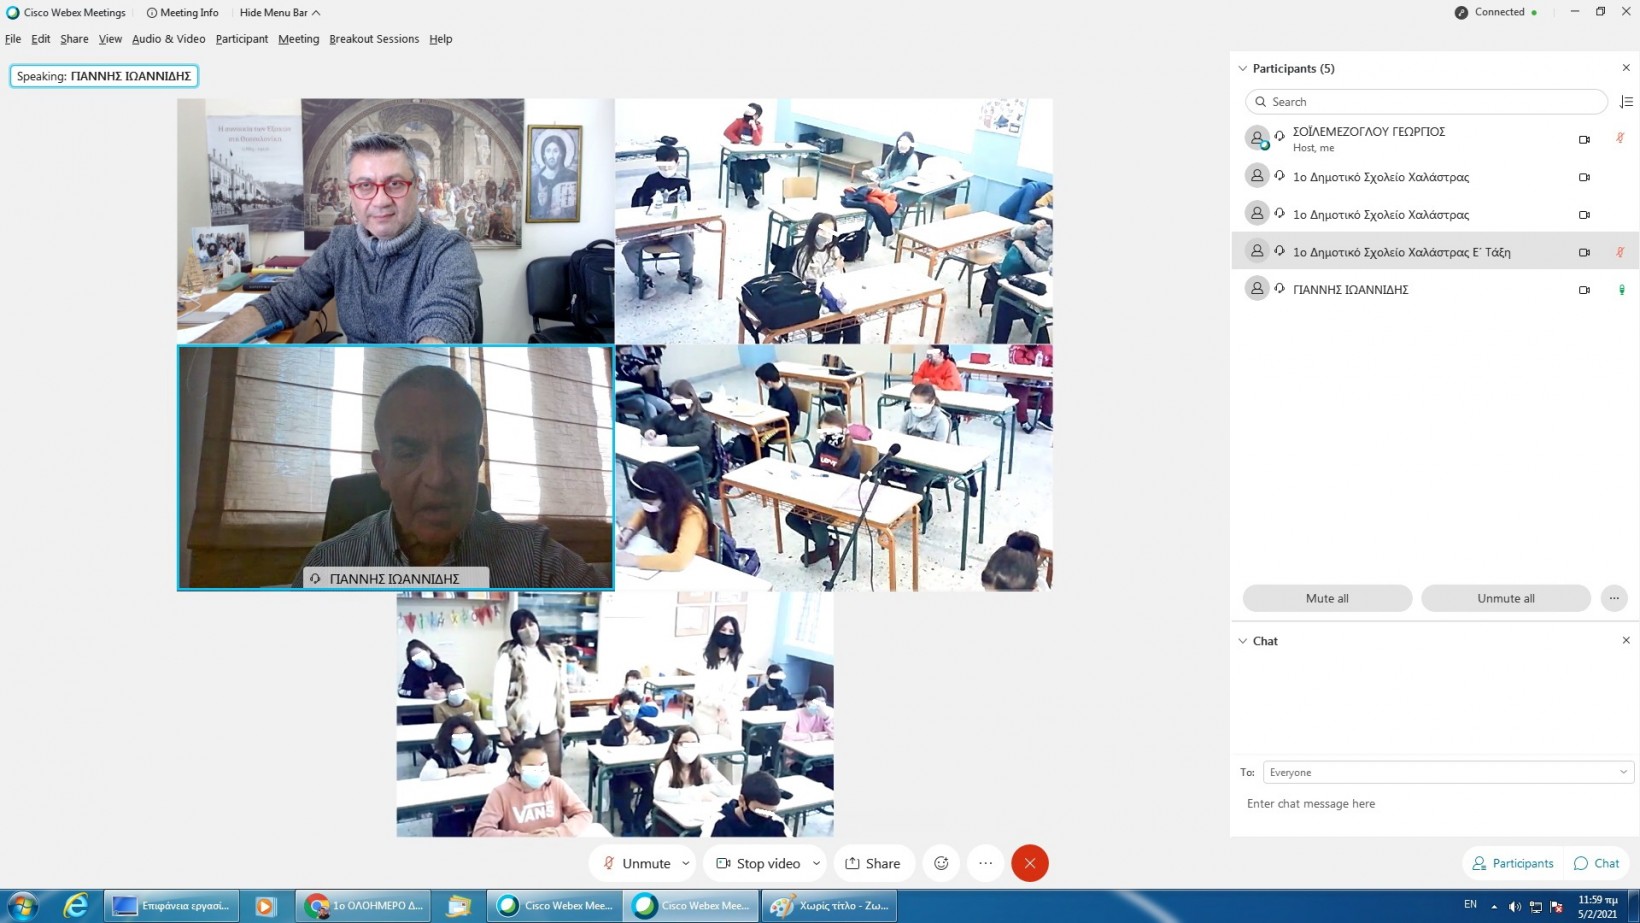Open video options arrow beside Stop video
The height and width of the screenshot is (923, 1640).
pyautogui.click(x=816, y=863)
